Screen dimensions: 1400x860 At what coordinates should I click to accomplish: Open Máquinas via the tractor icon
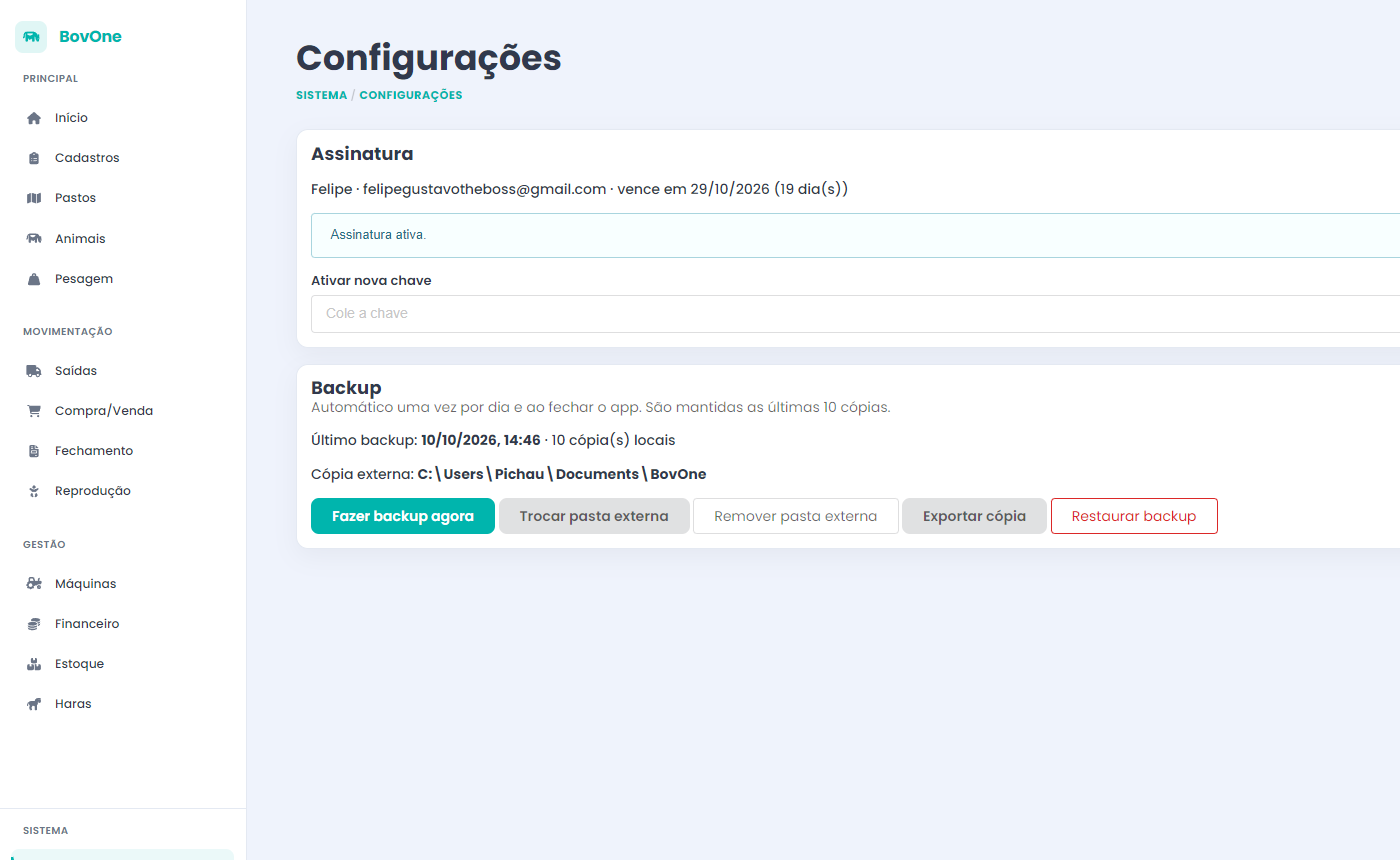34,584
